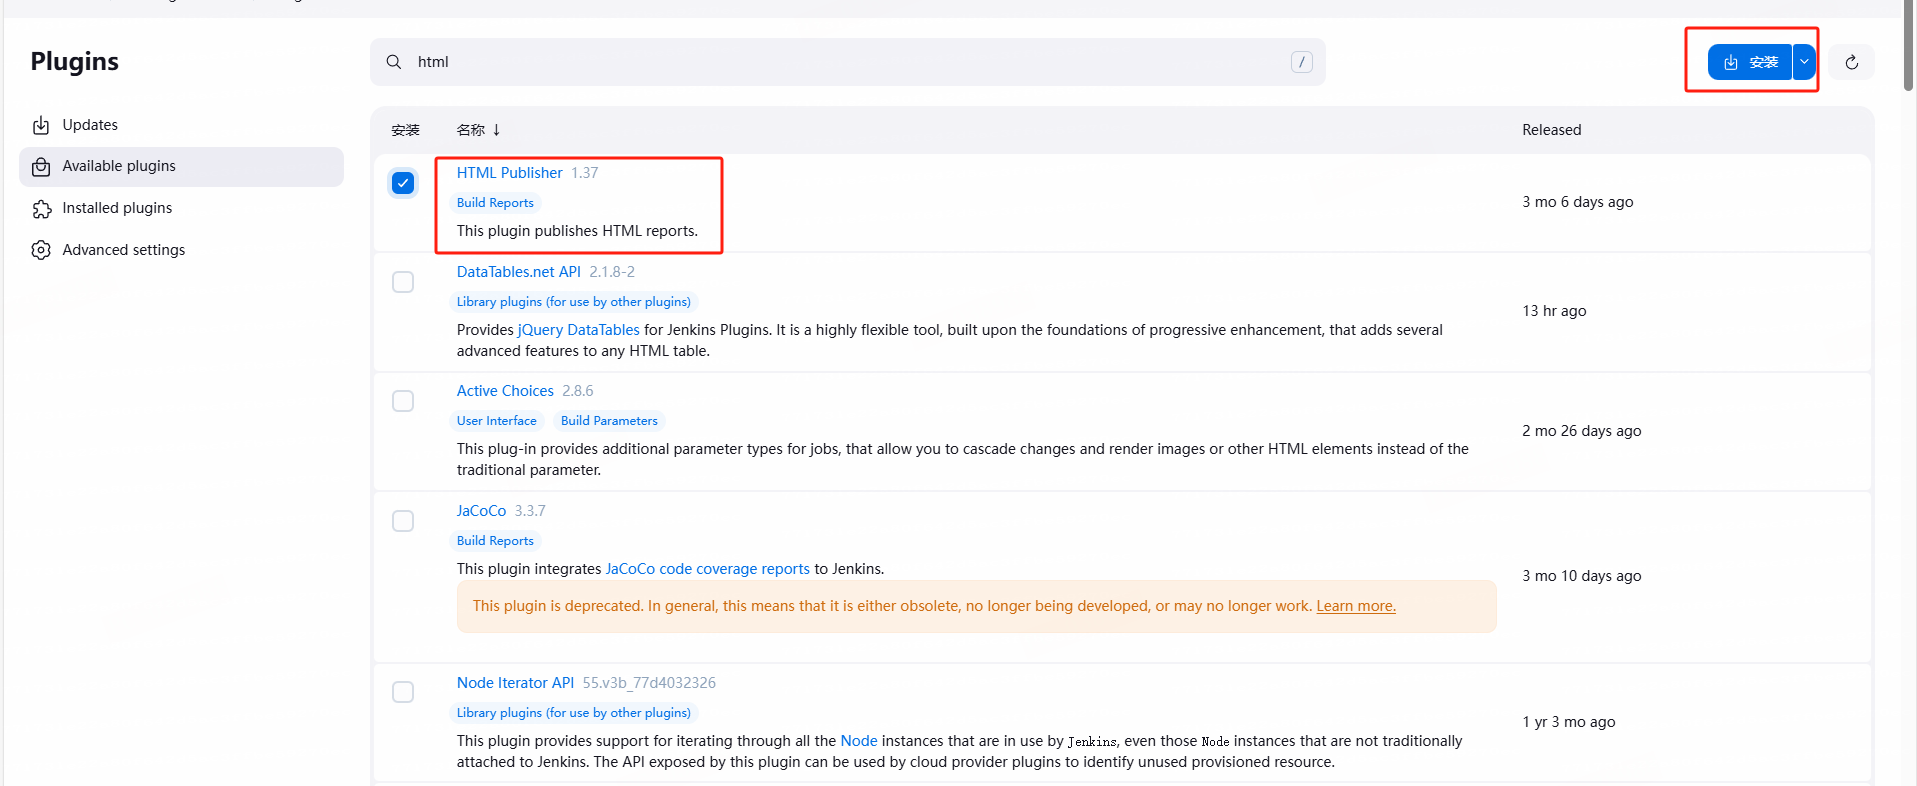This screenshot has width=1917, height=786.
Task: Click the Updates download icon in sidebar
Action: tap(41, 125)
